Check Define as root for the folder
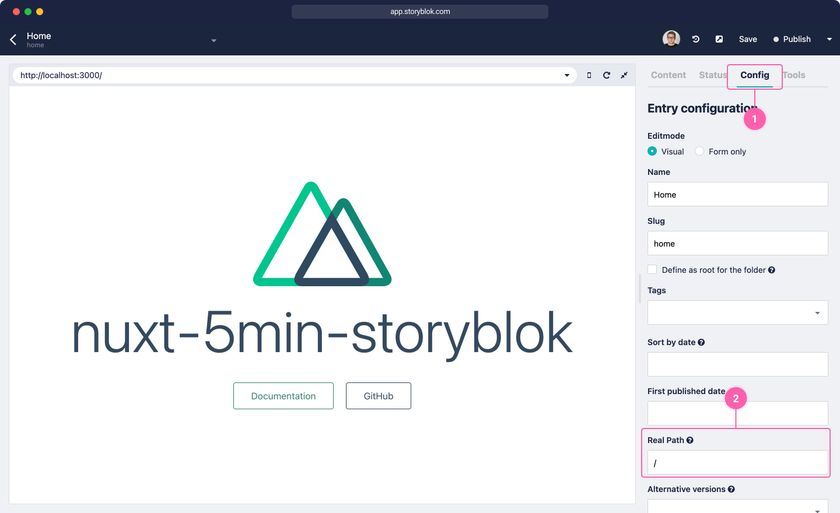This screenshot has width=840, height=513. point(652,269)
